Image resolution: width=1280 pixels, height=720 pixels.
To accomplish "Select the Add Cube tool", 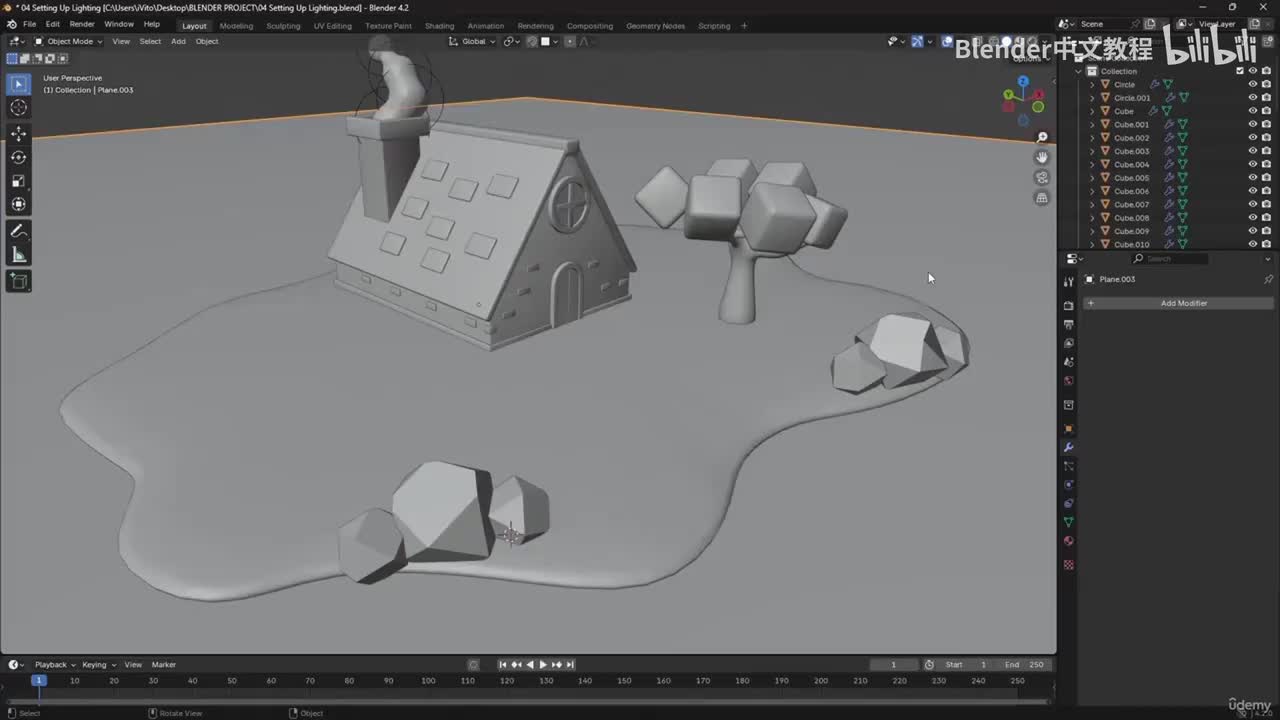I will pos(18,282).
